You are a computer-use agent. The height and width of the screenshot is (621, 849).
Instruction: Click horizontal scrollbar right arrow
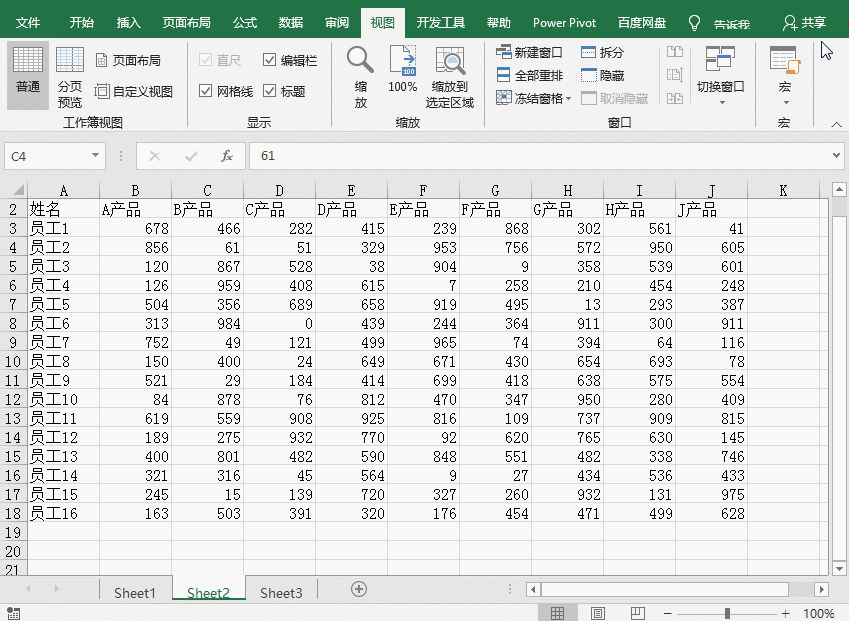pyautogui.click(x=822, y=589)
